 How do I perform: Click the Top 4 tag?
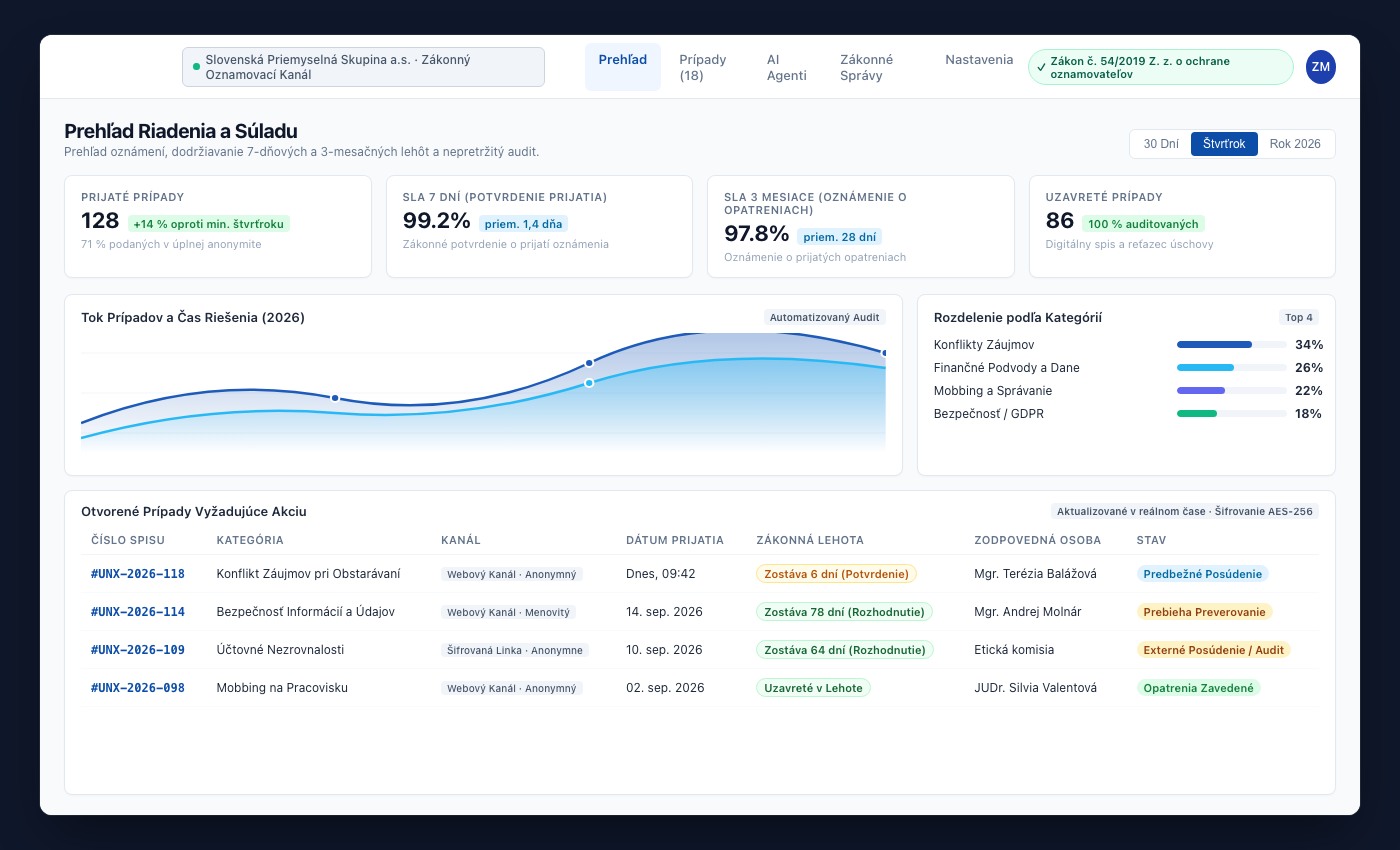tap(1299, 317)
